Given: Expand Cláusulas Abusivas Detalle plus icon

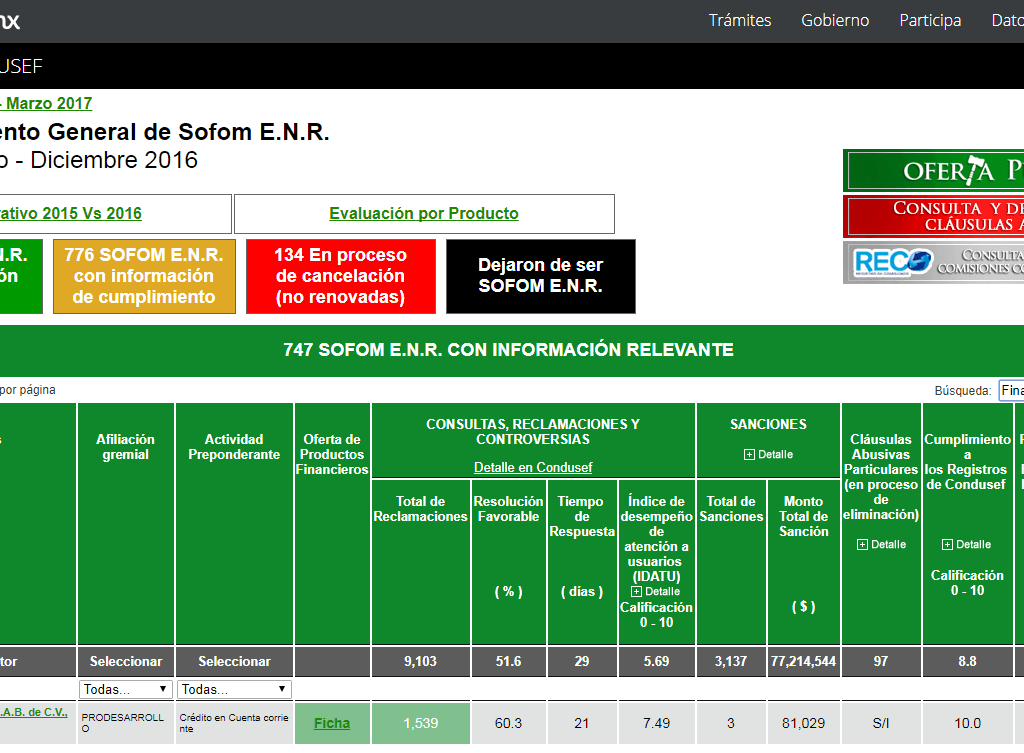Looking at the screenshot, I should (x=862, y=545).
